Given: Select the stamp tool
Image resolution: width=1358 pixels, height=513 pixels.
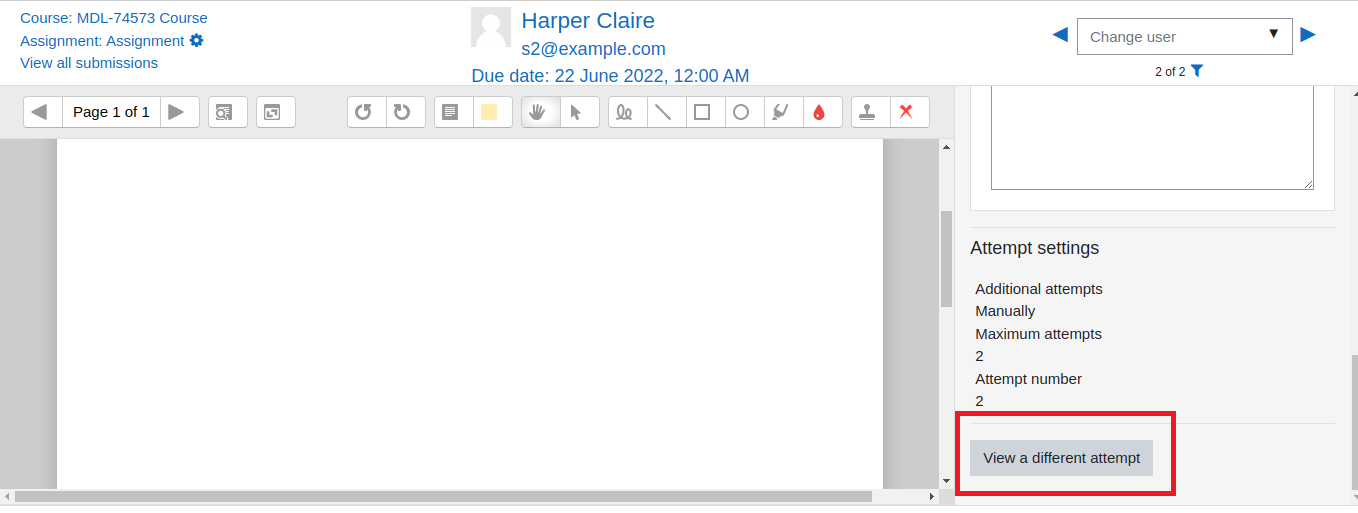Looking at the screenshot, I should pyautogui.click(x=869, y=112).
